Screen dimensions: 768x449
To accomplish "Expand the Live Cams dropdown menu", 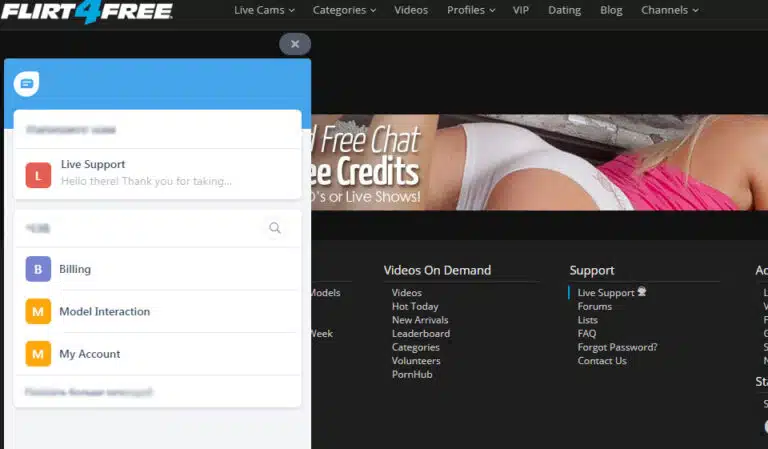I will (x=264, y=11).
